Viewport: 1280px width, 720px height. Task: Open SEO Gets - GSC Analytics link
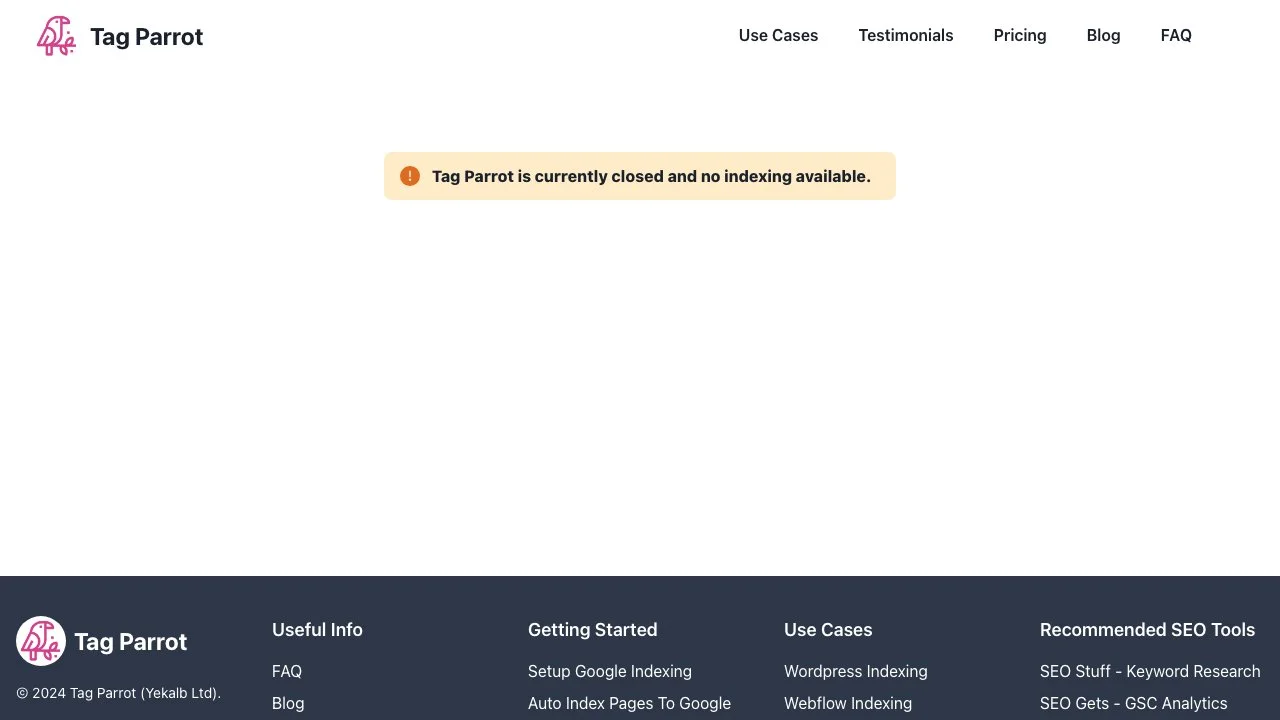tap(1134, 703)
